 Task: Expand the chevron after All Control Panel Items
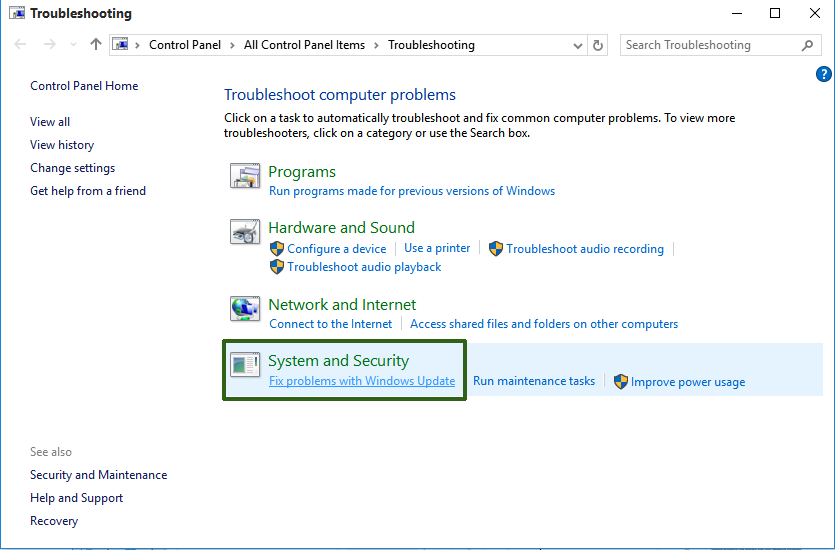[376, 45]
